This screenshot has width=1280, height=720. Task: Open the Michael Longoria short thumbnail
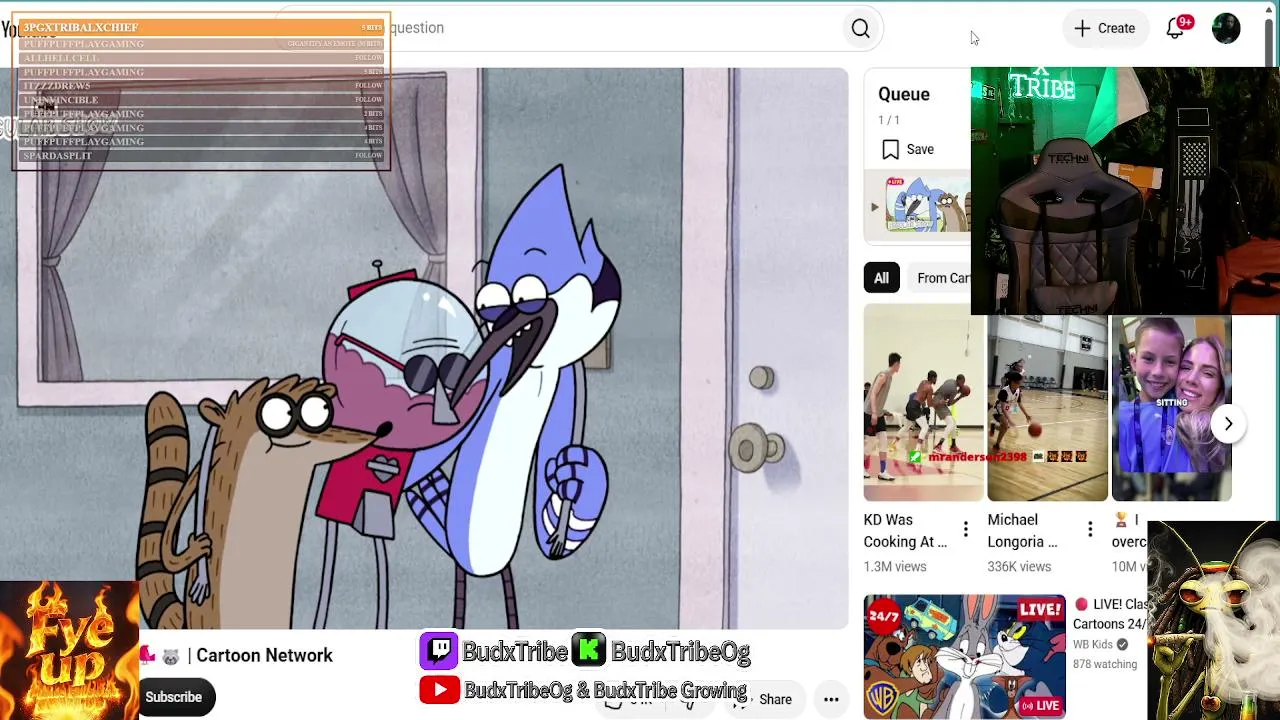coord(1047,408)
